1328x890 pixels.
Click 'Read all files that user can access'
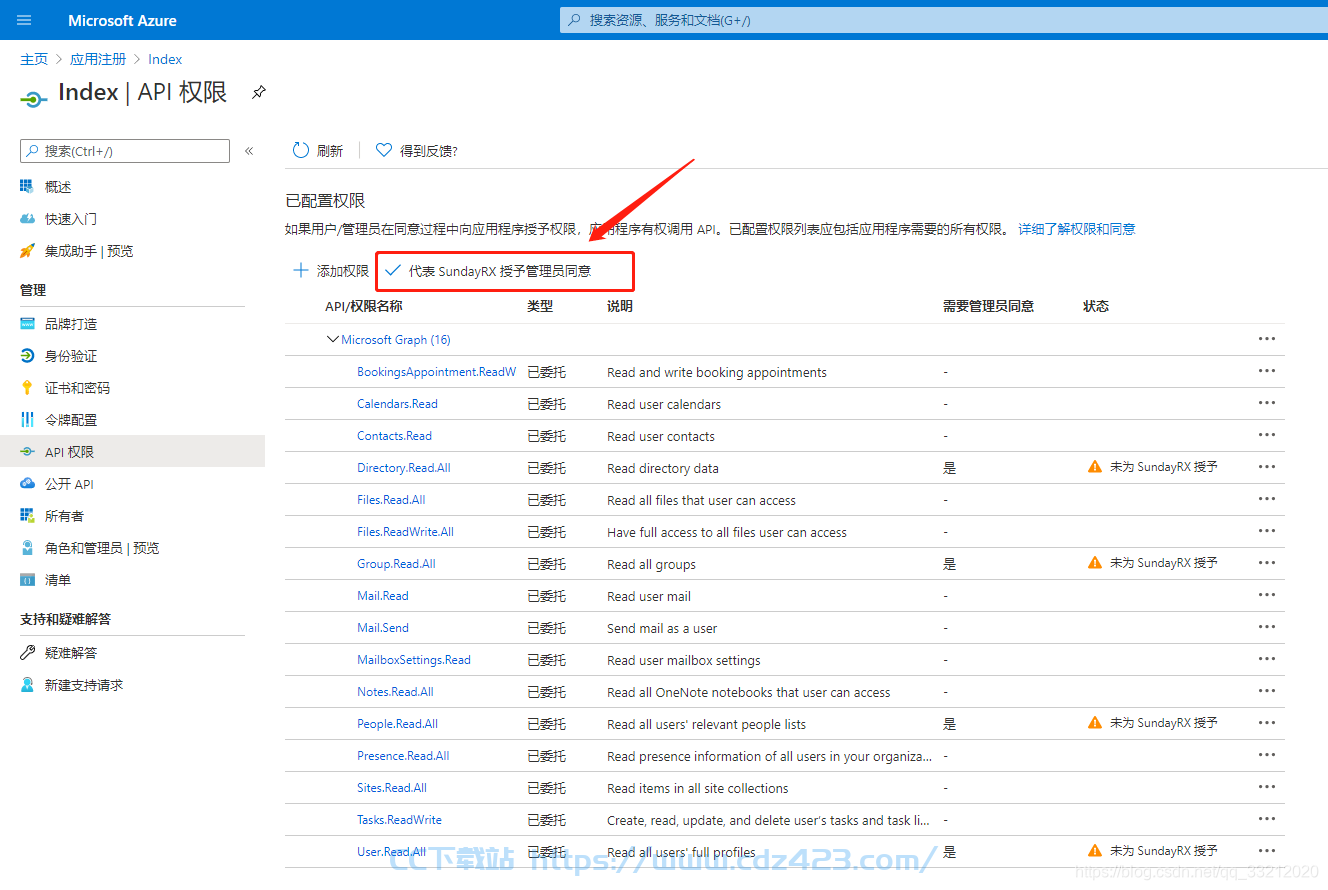(x=701, y=500)
